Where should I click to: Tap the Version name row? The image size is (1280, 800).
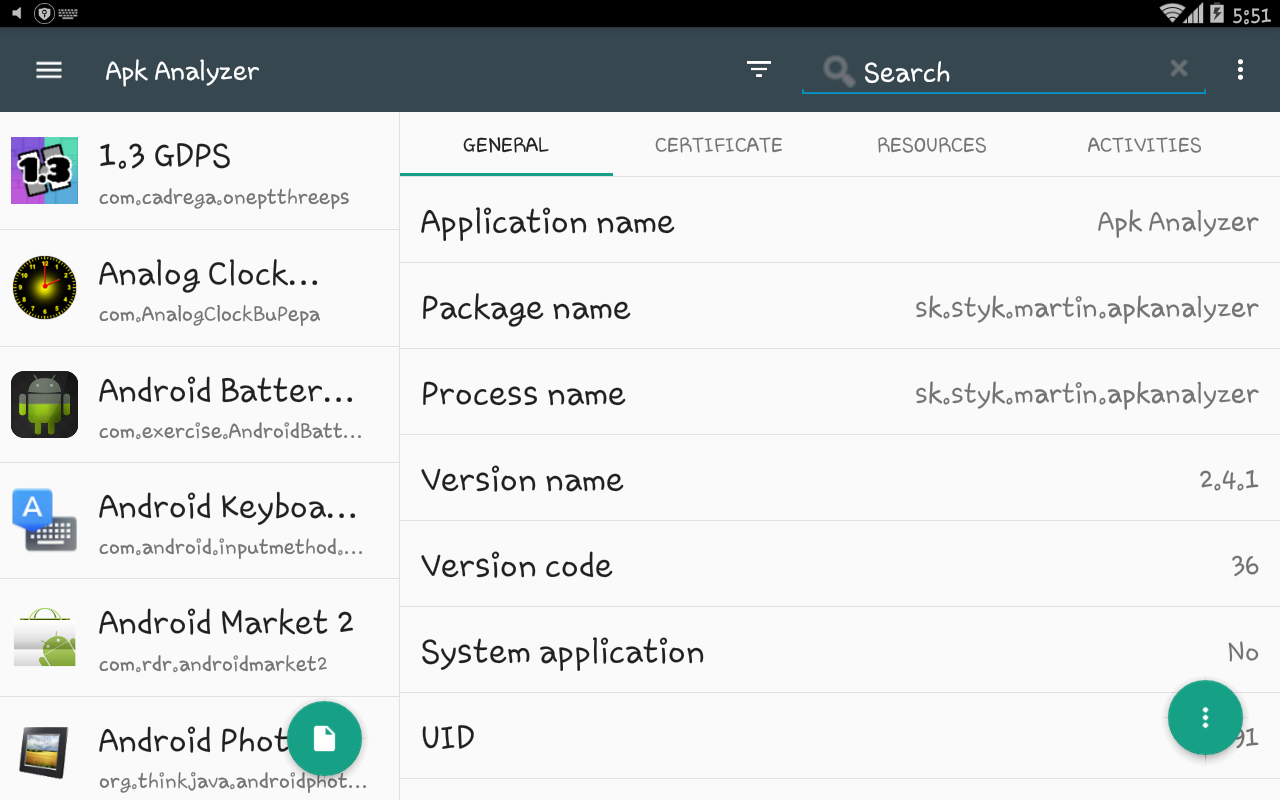click(x=839, y=479)
